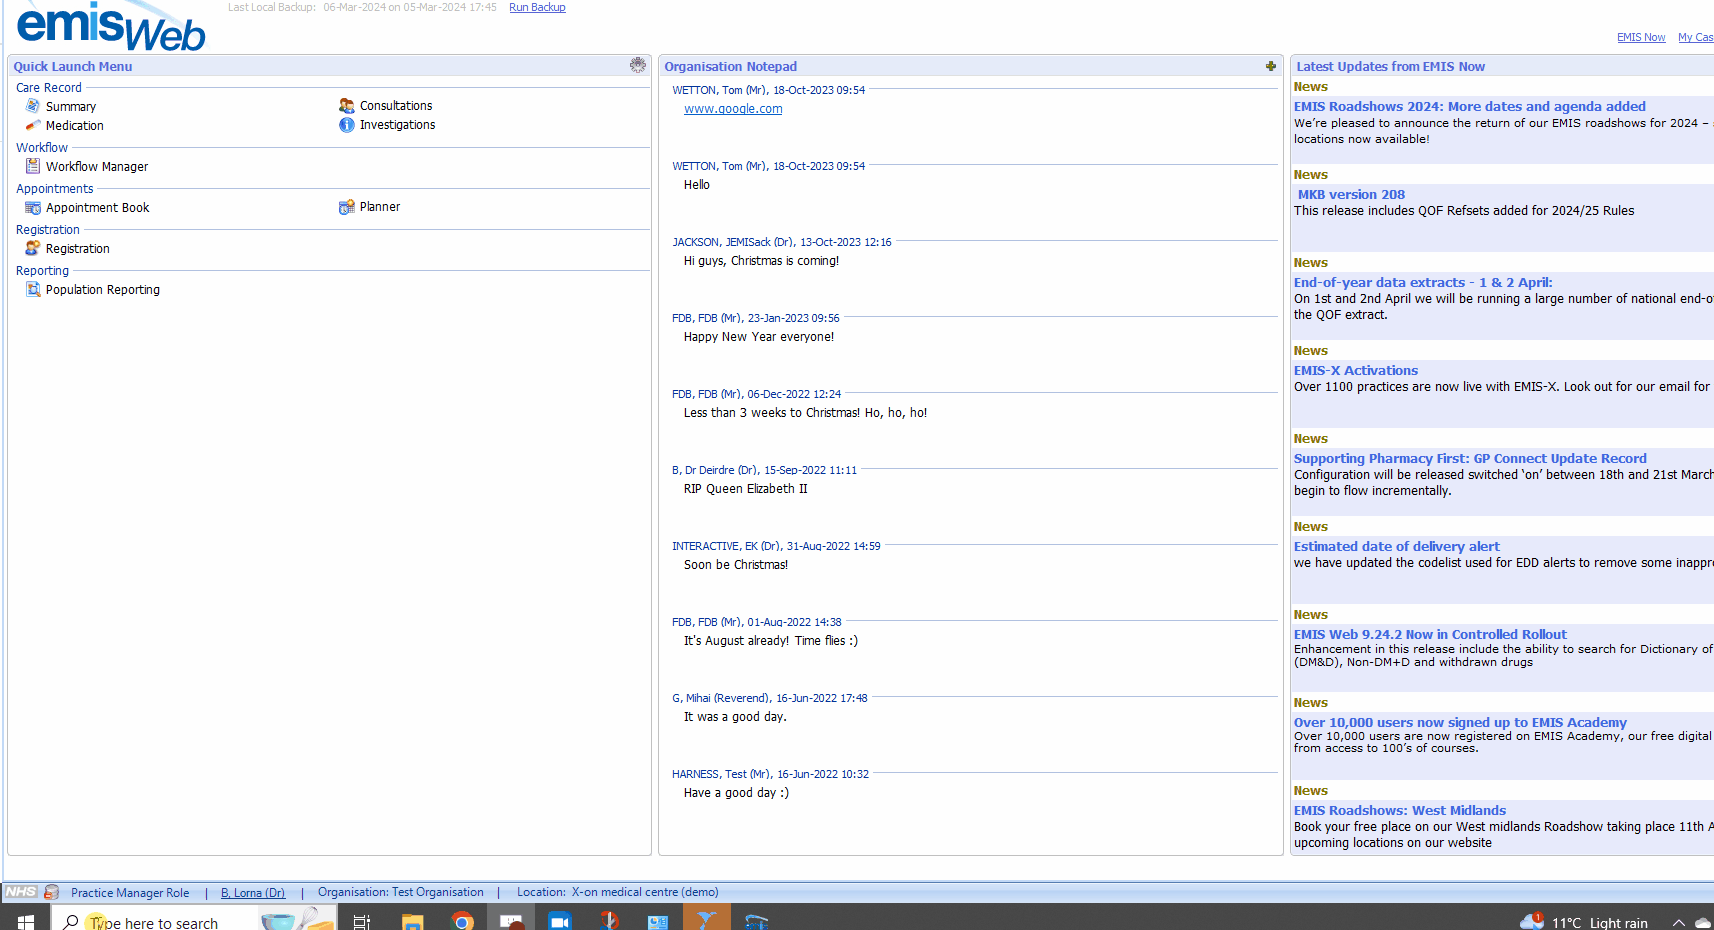Click the Summary care record icon
This screenshot has width=1714, height=930.
(x=33, y=106)
